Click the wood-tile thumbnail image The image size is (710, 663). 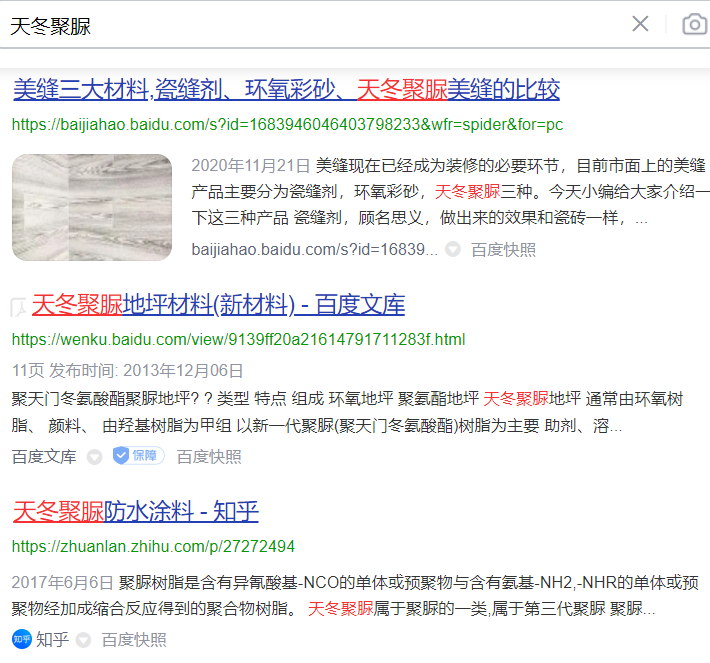(92, 207)
